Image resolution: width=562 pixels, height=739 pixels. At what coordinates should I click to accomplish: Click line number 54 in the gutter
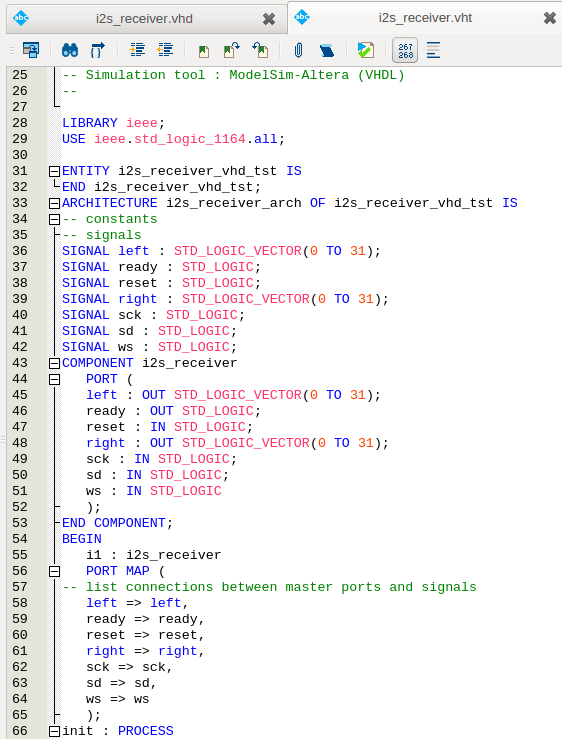click(x=20, y=539)
